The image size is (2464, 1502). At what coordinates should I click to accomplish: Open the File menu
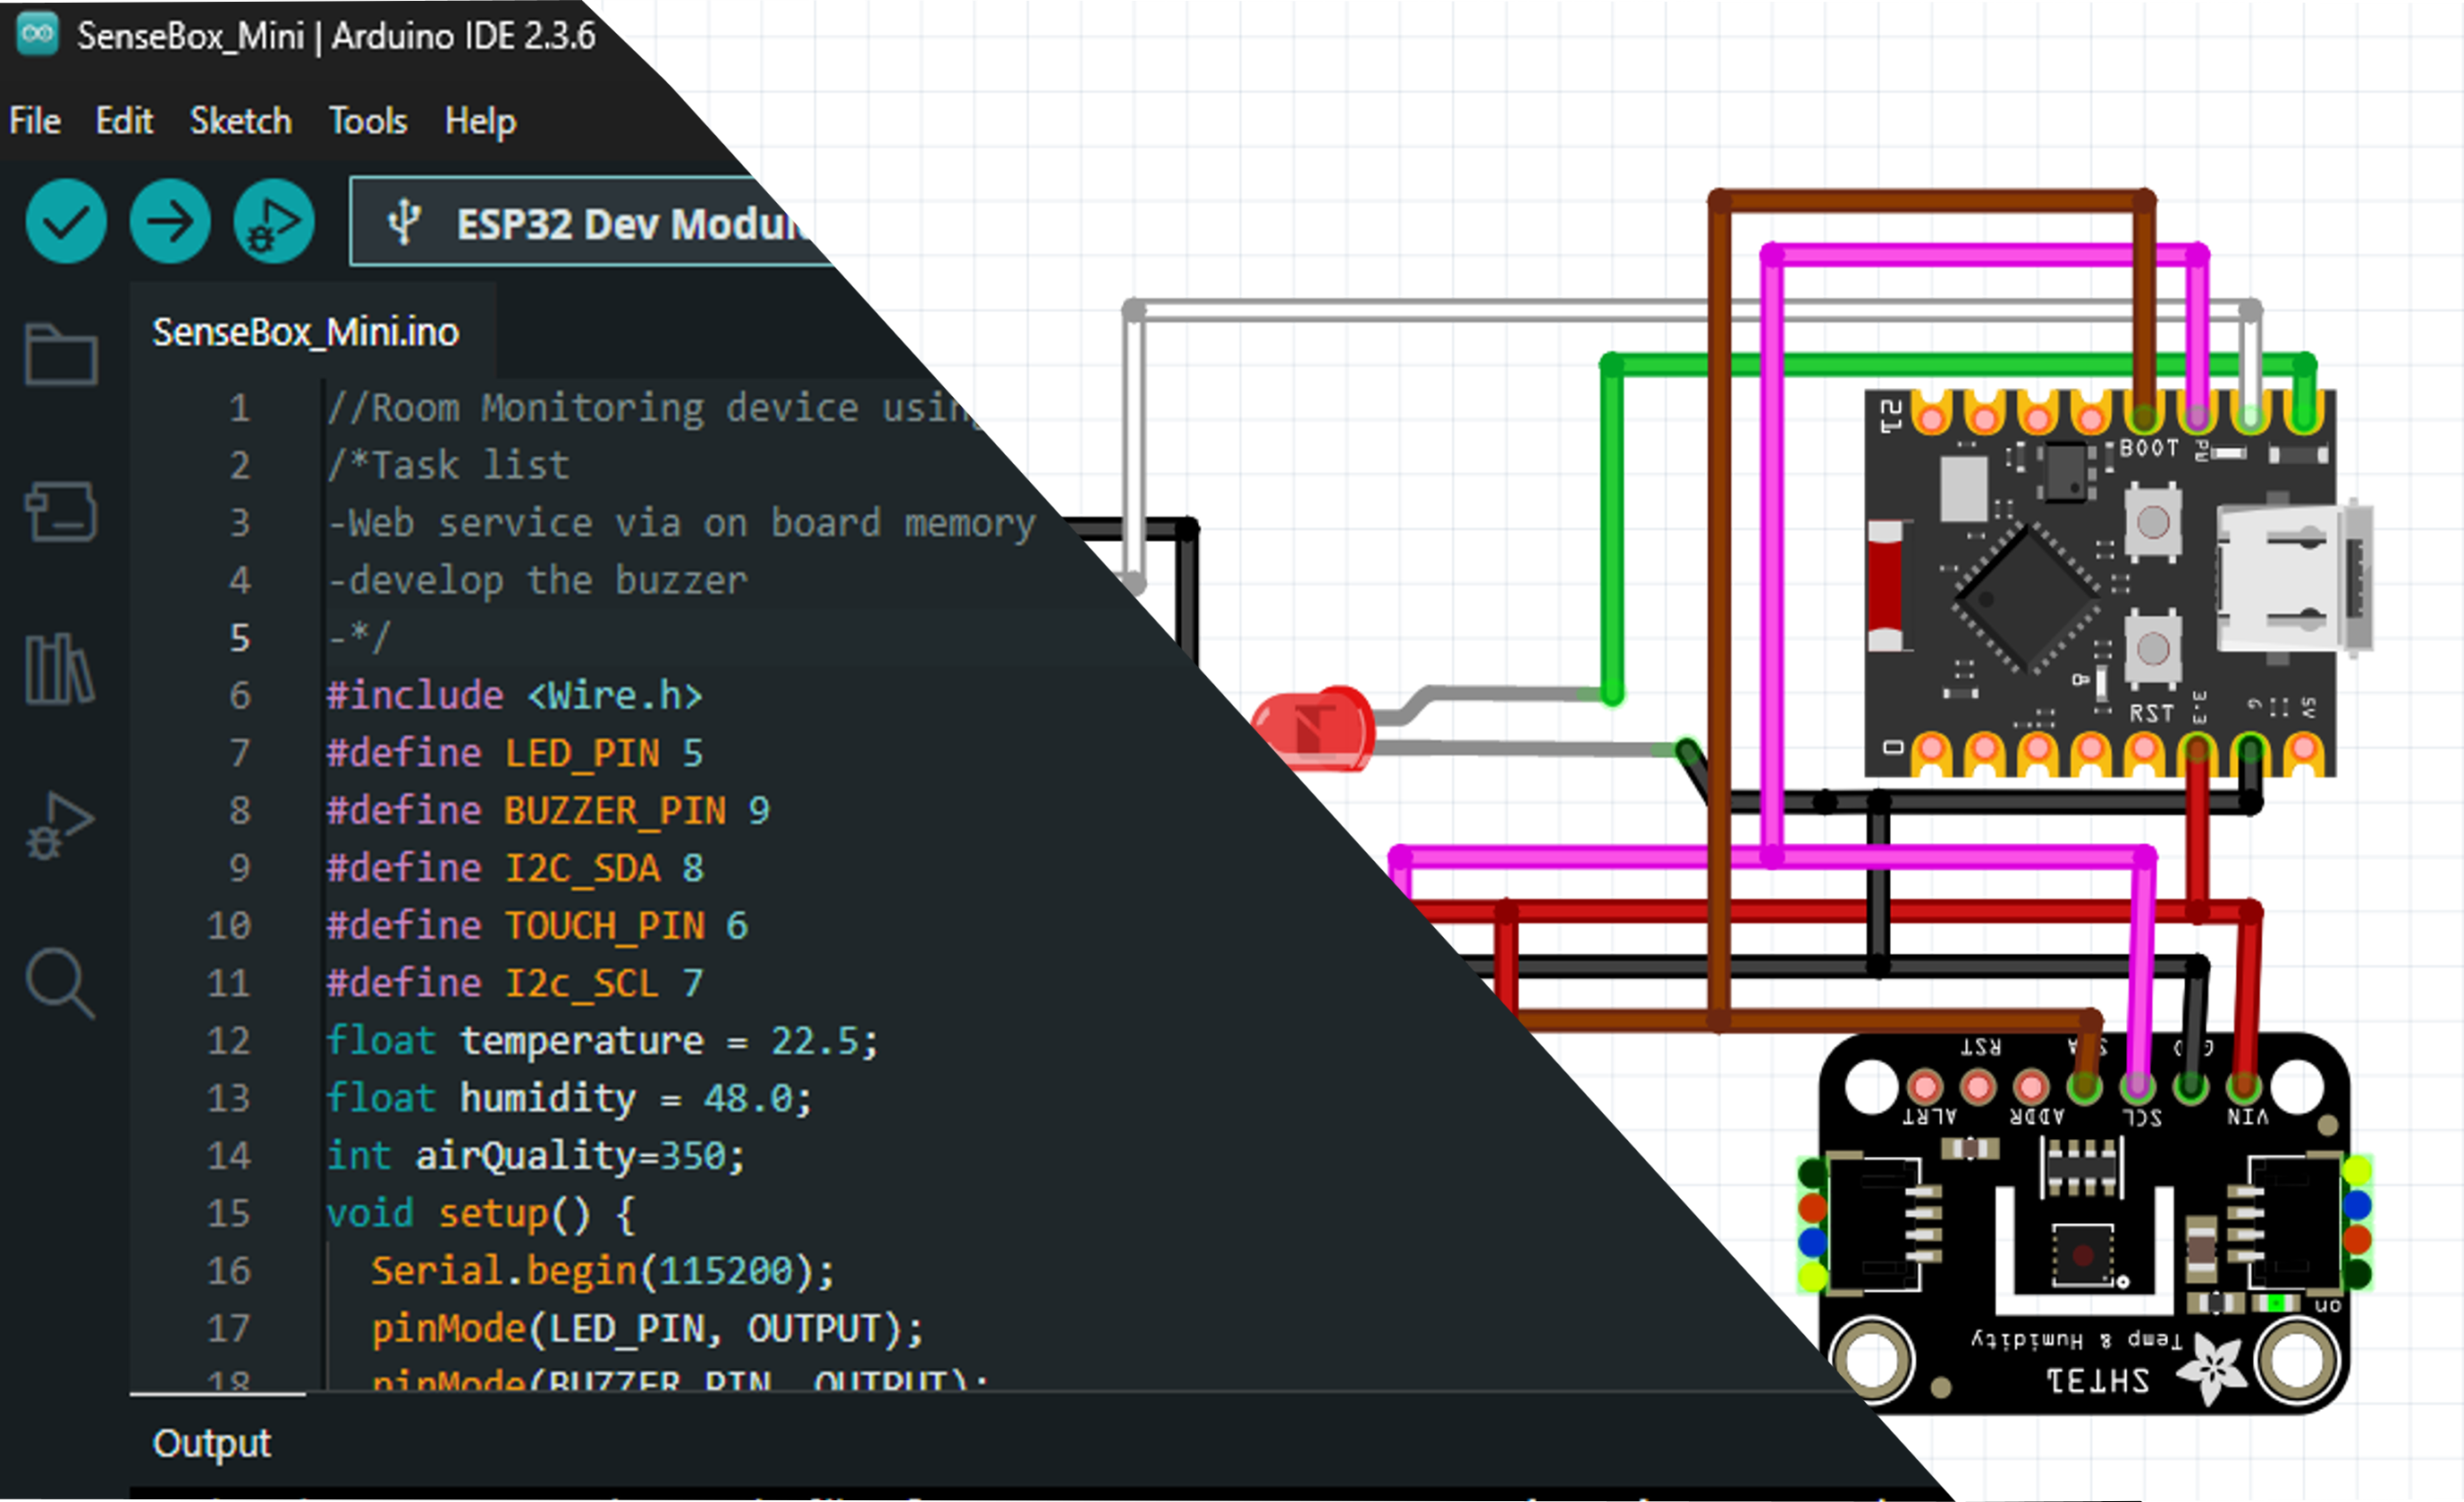pyautogui.click(x=35, y=121)
